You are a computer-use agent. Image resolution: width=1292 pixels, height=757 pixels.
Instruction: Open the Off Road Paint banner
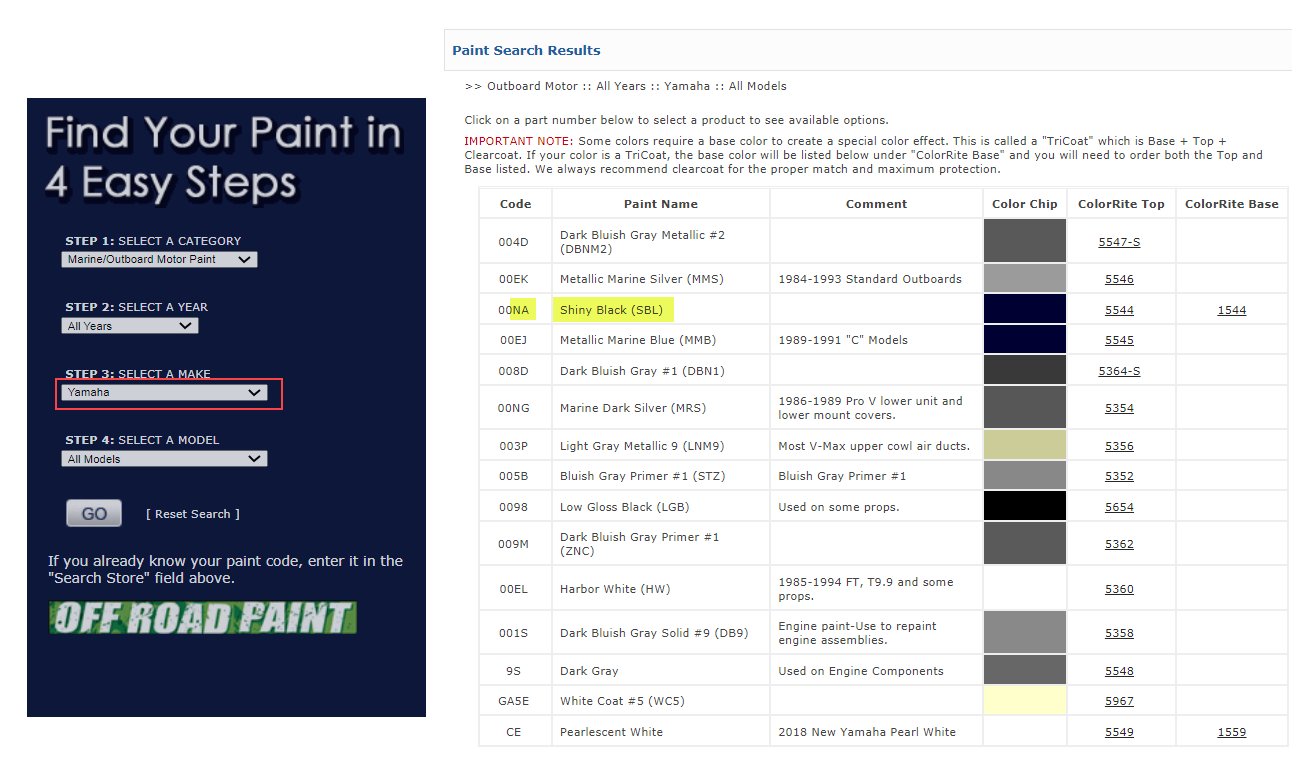pos(203,617)
